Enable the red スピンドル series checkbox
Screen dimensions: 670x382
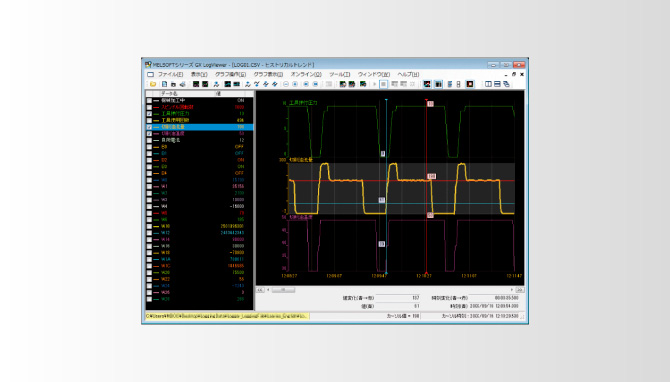(149, 107)
